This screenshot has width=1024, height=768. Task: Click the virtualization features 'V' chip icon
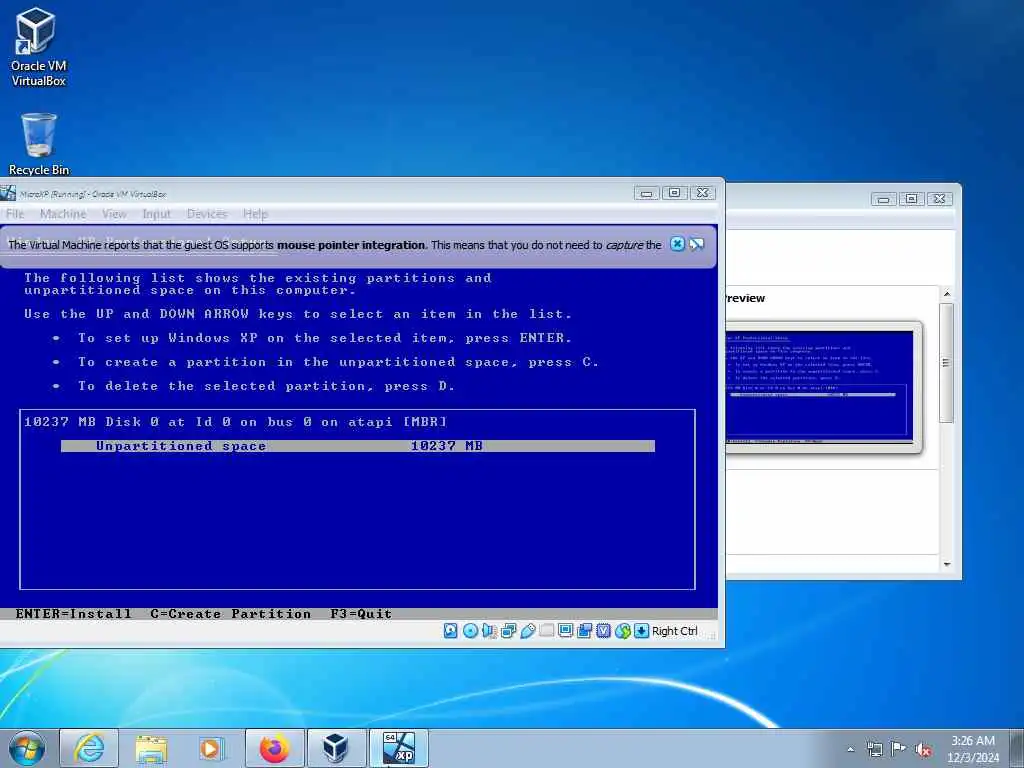tap(603, 631)
